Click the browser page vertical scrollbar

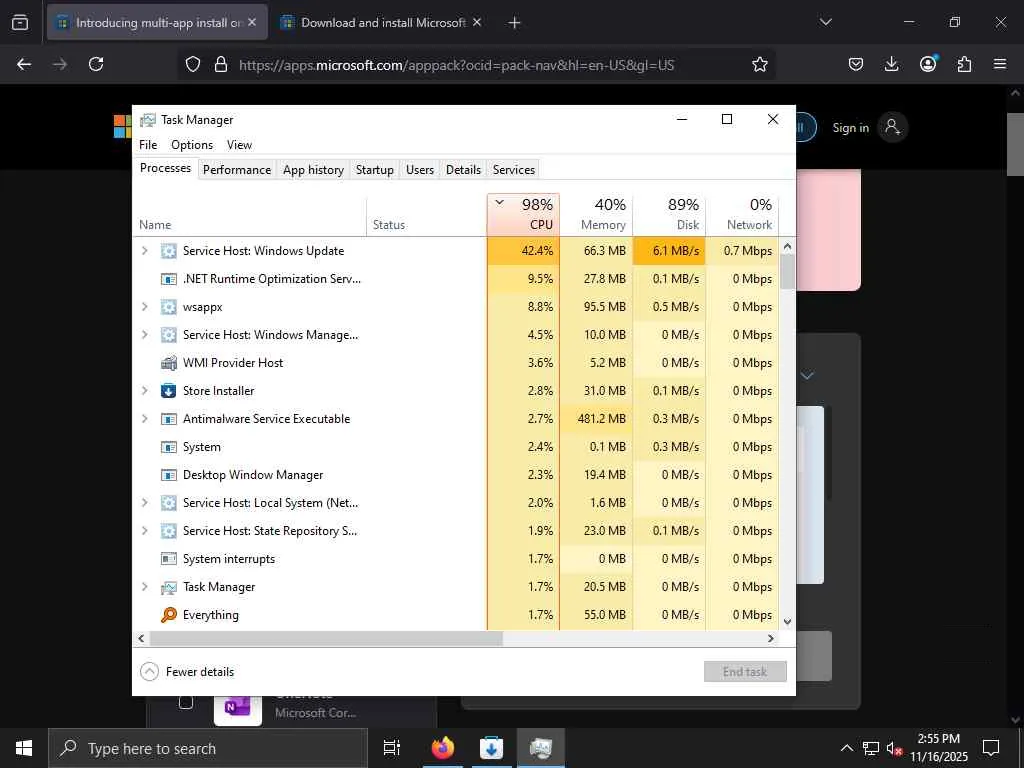point(1014,144)
